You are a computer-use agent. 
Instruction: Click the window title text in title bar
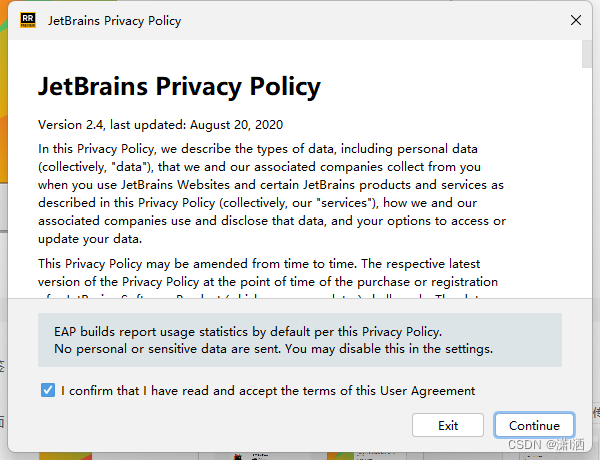(x=114, y=21)
